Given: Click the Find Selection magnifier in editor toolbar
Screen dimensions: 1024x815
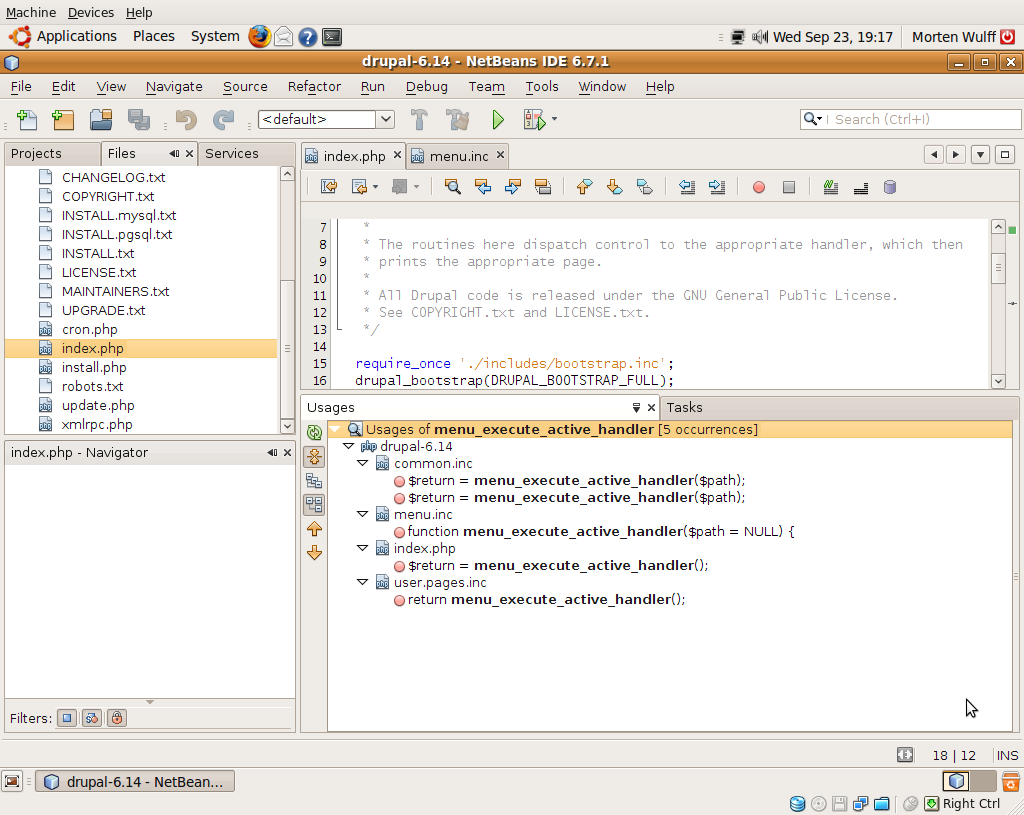Looking at the screenshot, I should 453,187.
